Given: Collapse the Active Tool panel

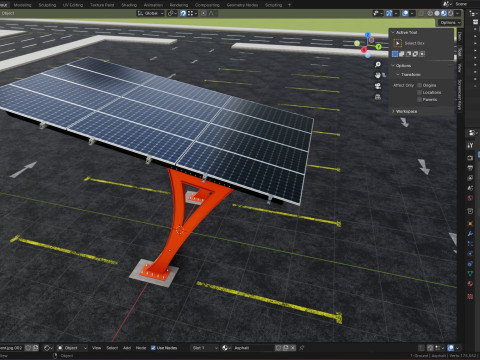Looking at the screenshot, I should coord(405,32).
